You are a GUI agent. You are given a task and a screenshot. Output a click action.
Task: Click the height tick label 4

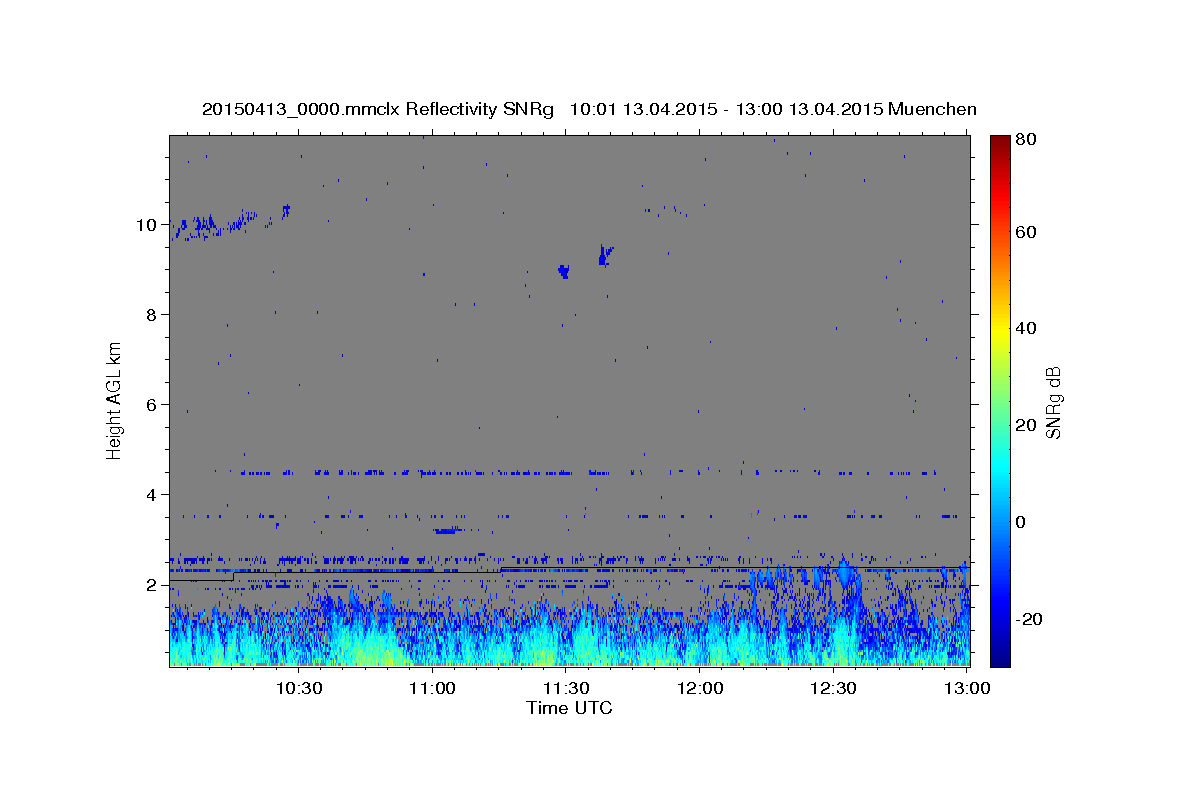tap(152, 495)
